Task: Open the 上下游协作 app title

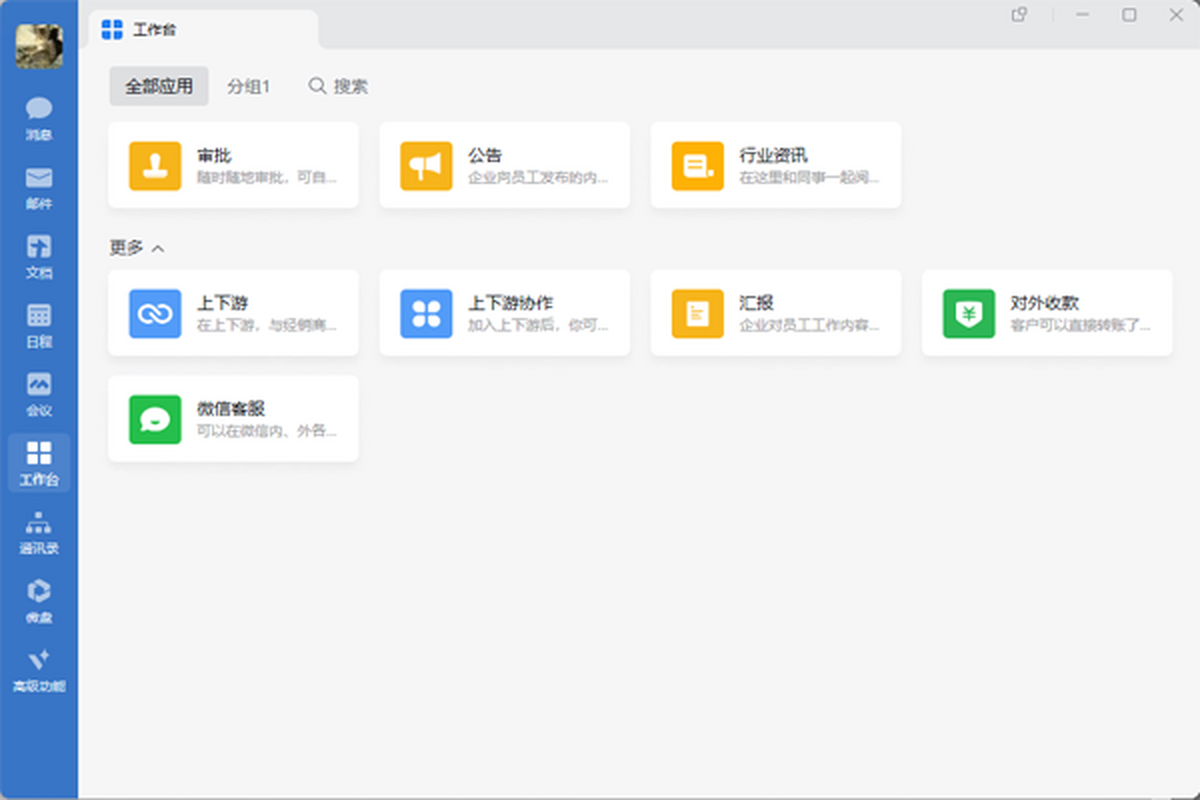Action: point(511,302)
